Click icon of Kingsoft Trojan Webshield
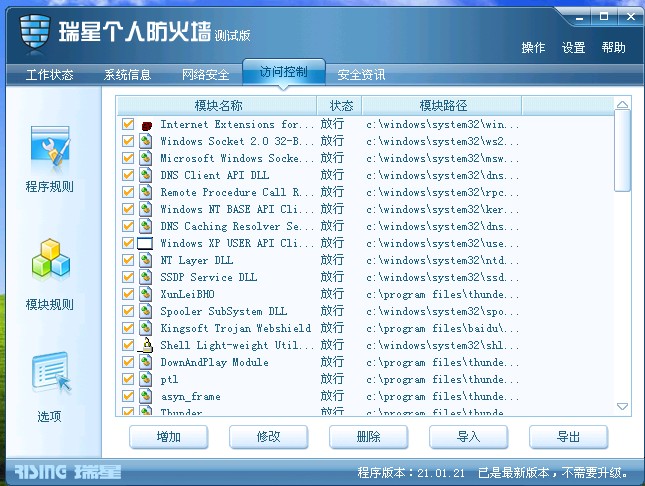 pyautogui.click(x=145, y=328)
